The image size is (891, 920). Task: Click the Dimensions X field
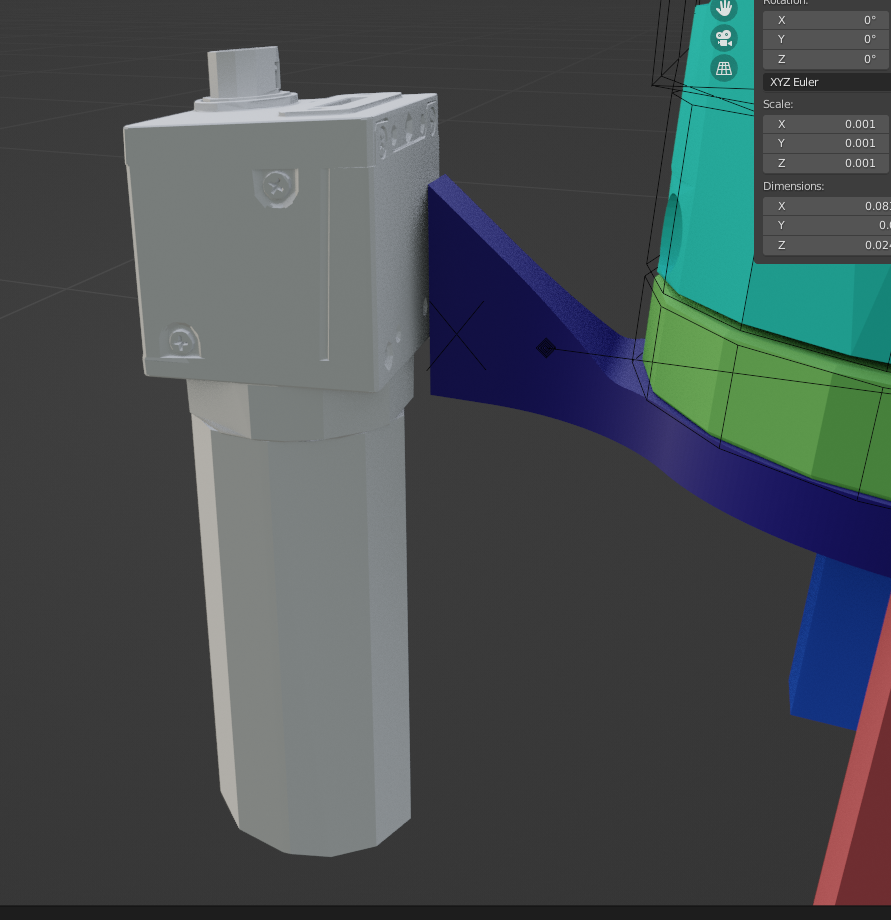click(826, 205)
